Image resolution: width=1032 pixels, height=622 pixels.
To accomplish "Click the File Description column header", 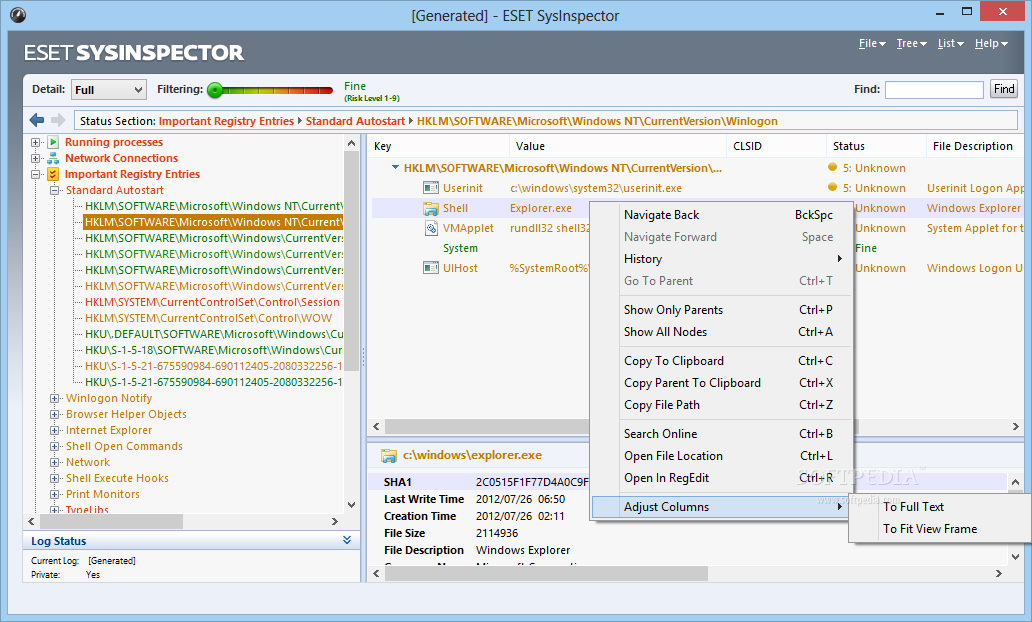I will point(975,146).
